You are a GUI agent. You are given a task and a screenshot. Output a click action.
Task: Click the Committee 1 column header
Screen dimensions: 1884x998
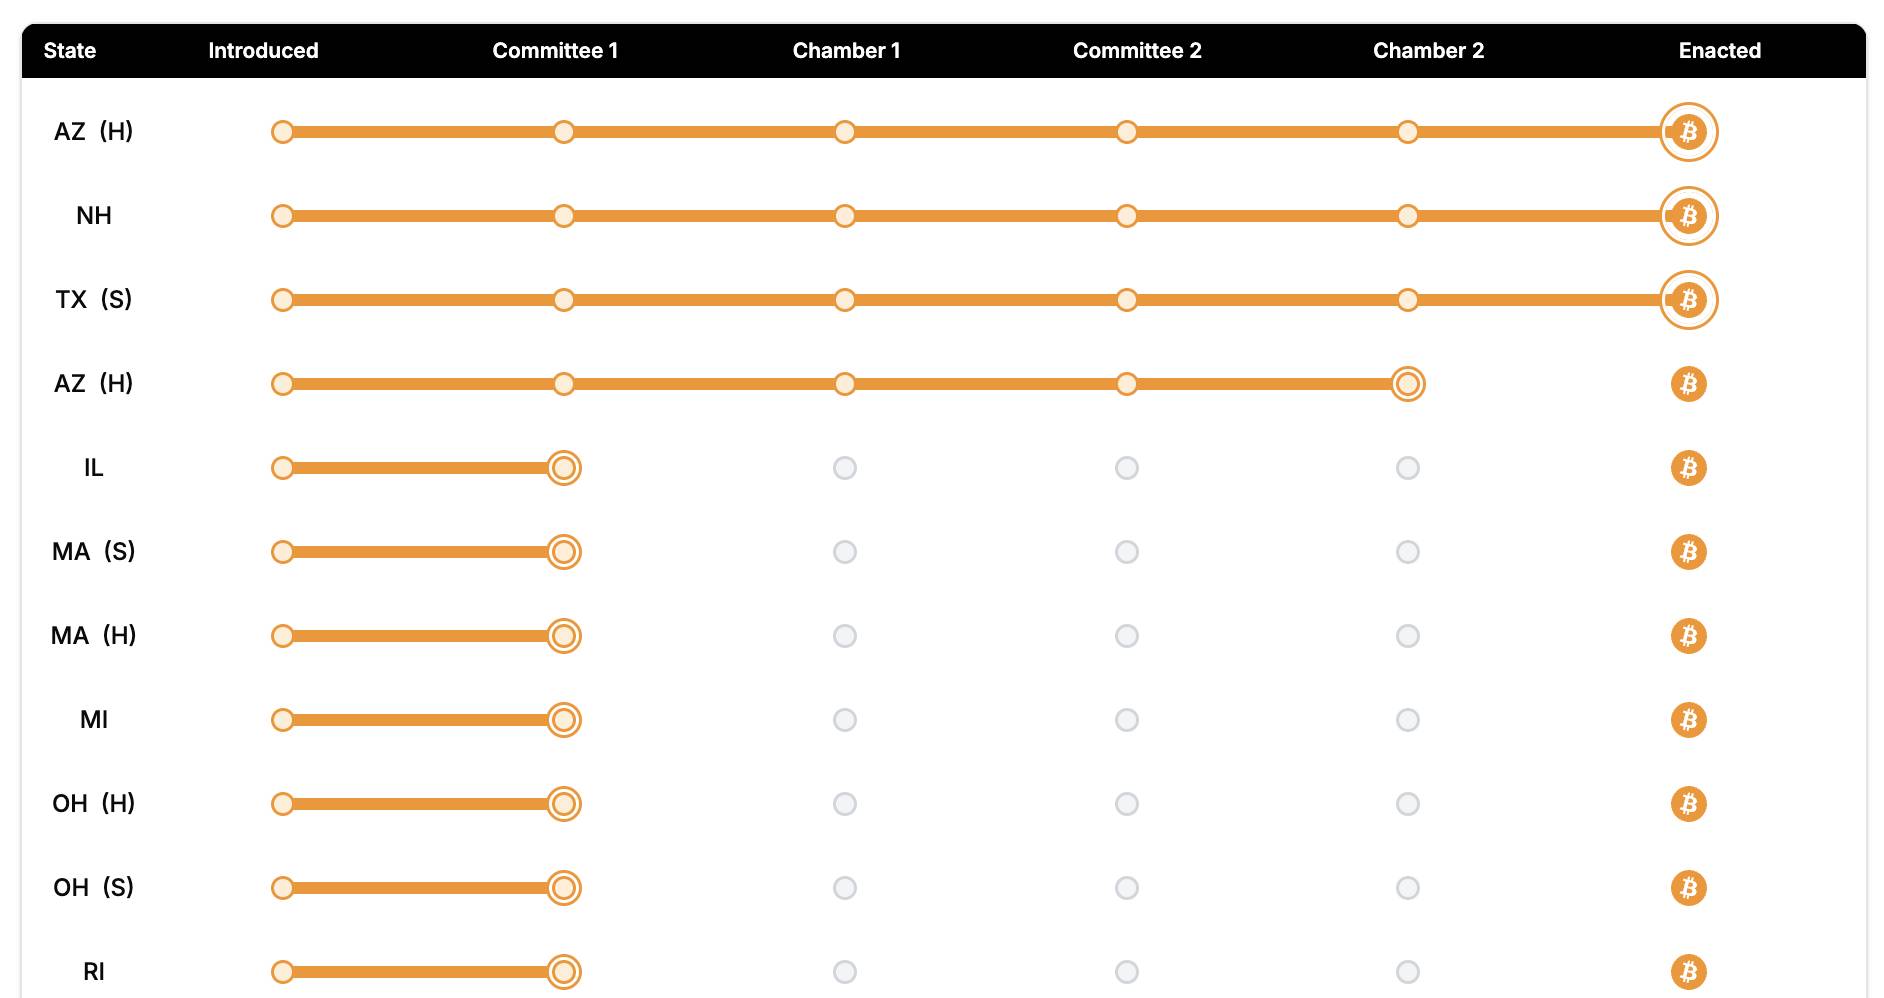click(555, 51)
